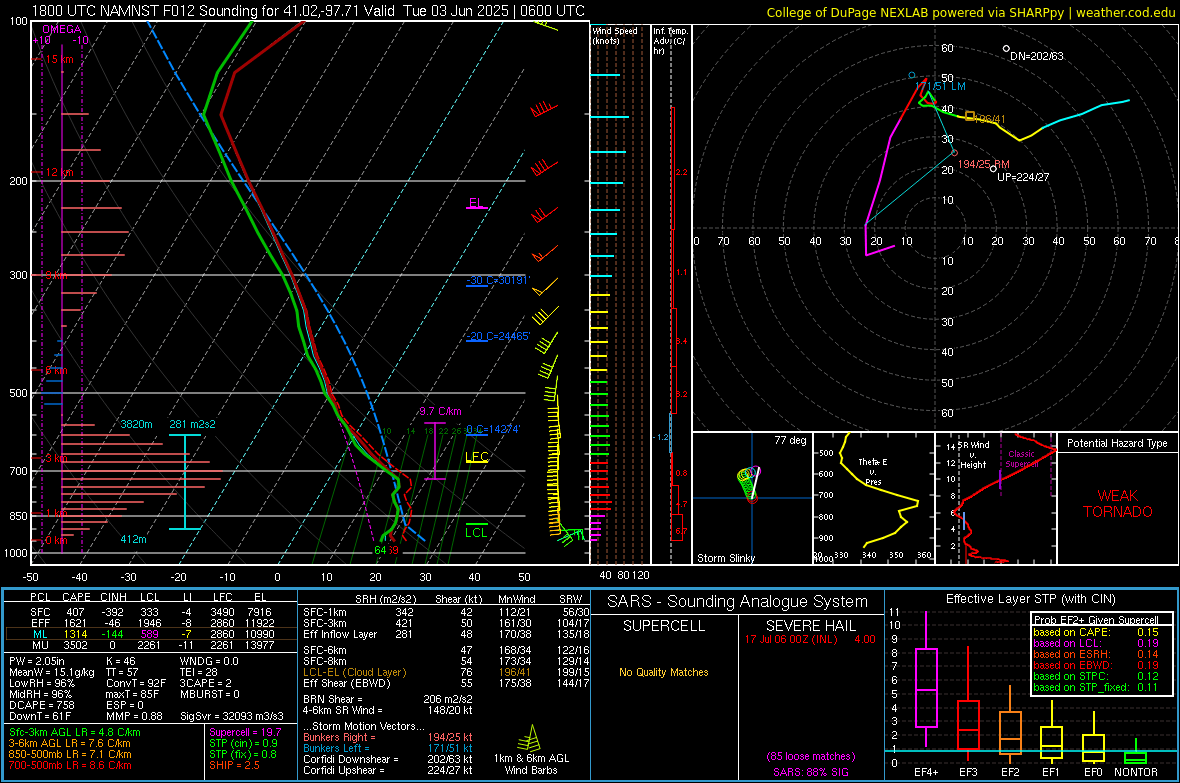Click the Sfc-3km AGL LR = 4.8 C/km line

pos(75,732)
